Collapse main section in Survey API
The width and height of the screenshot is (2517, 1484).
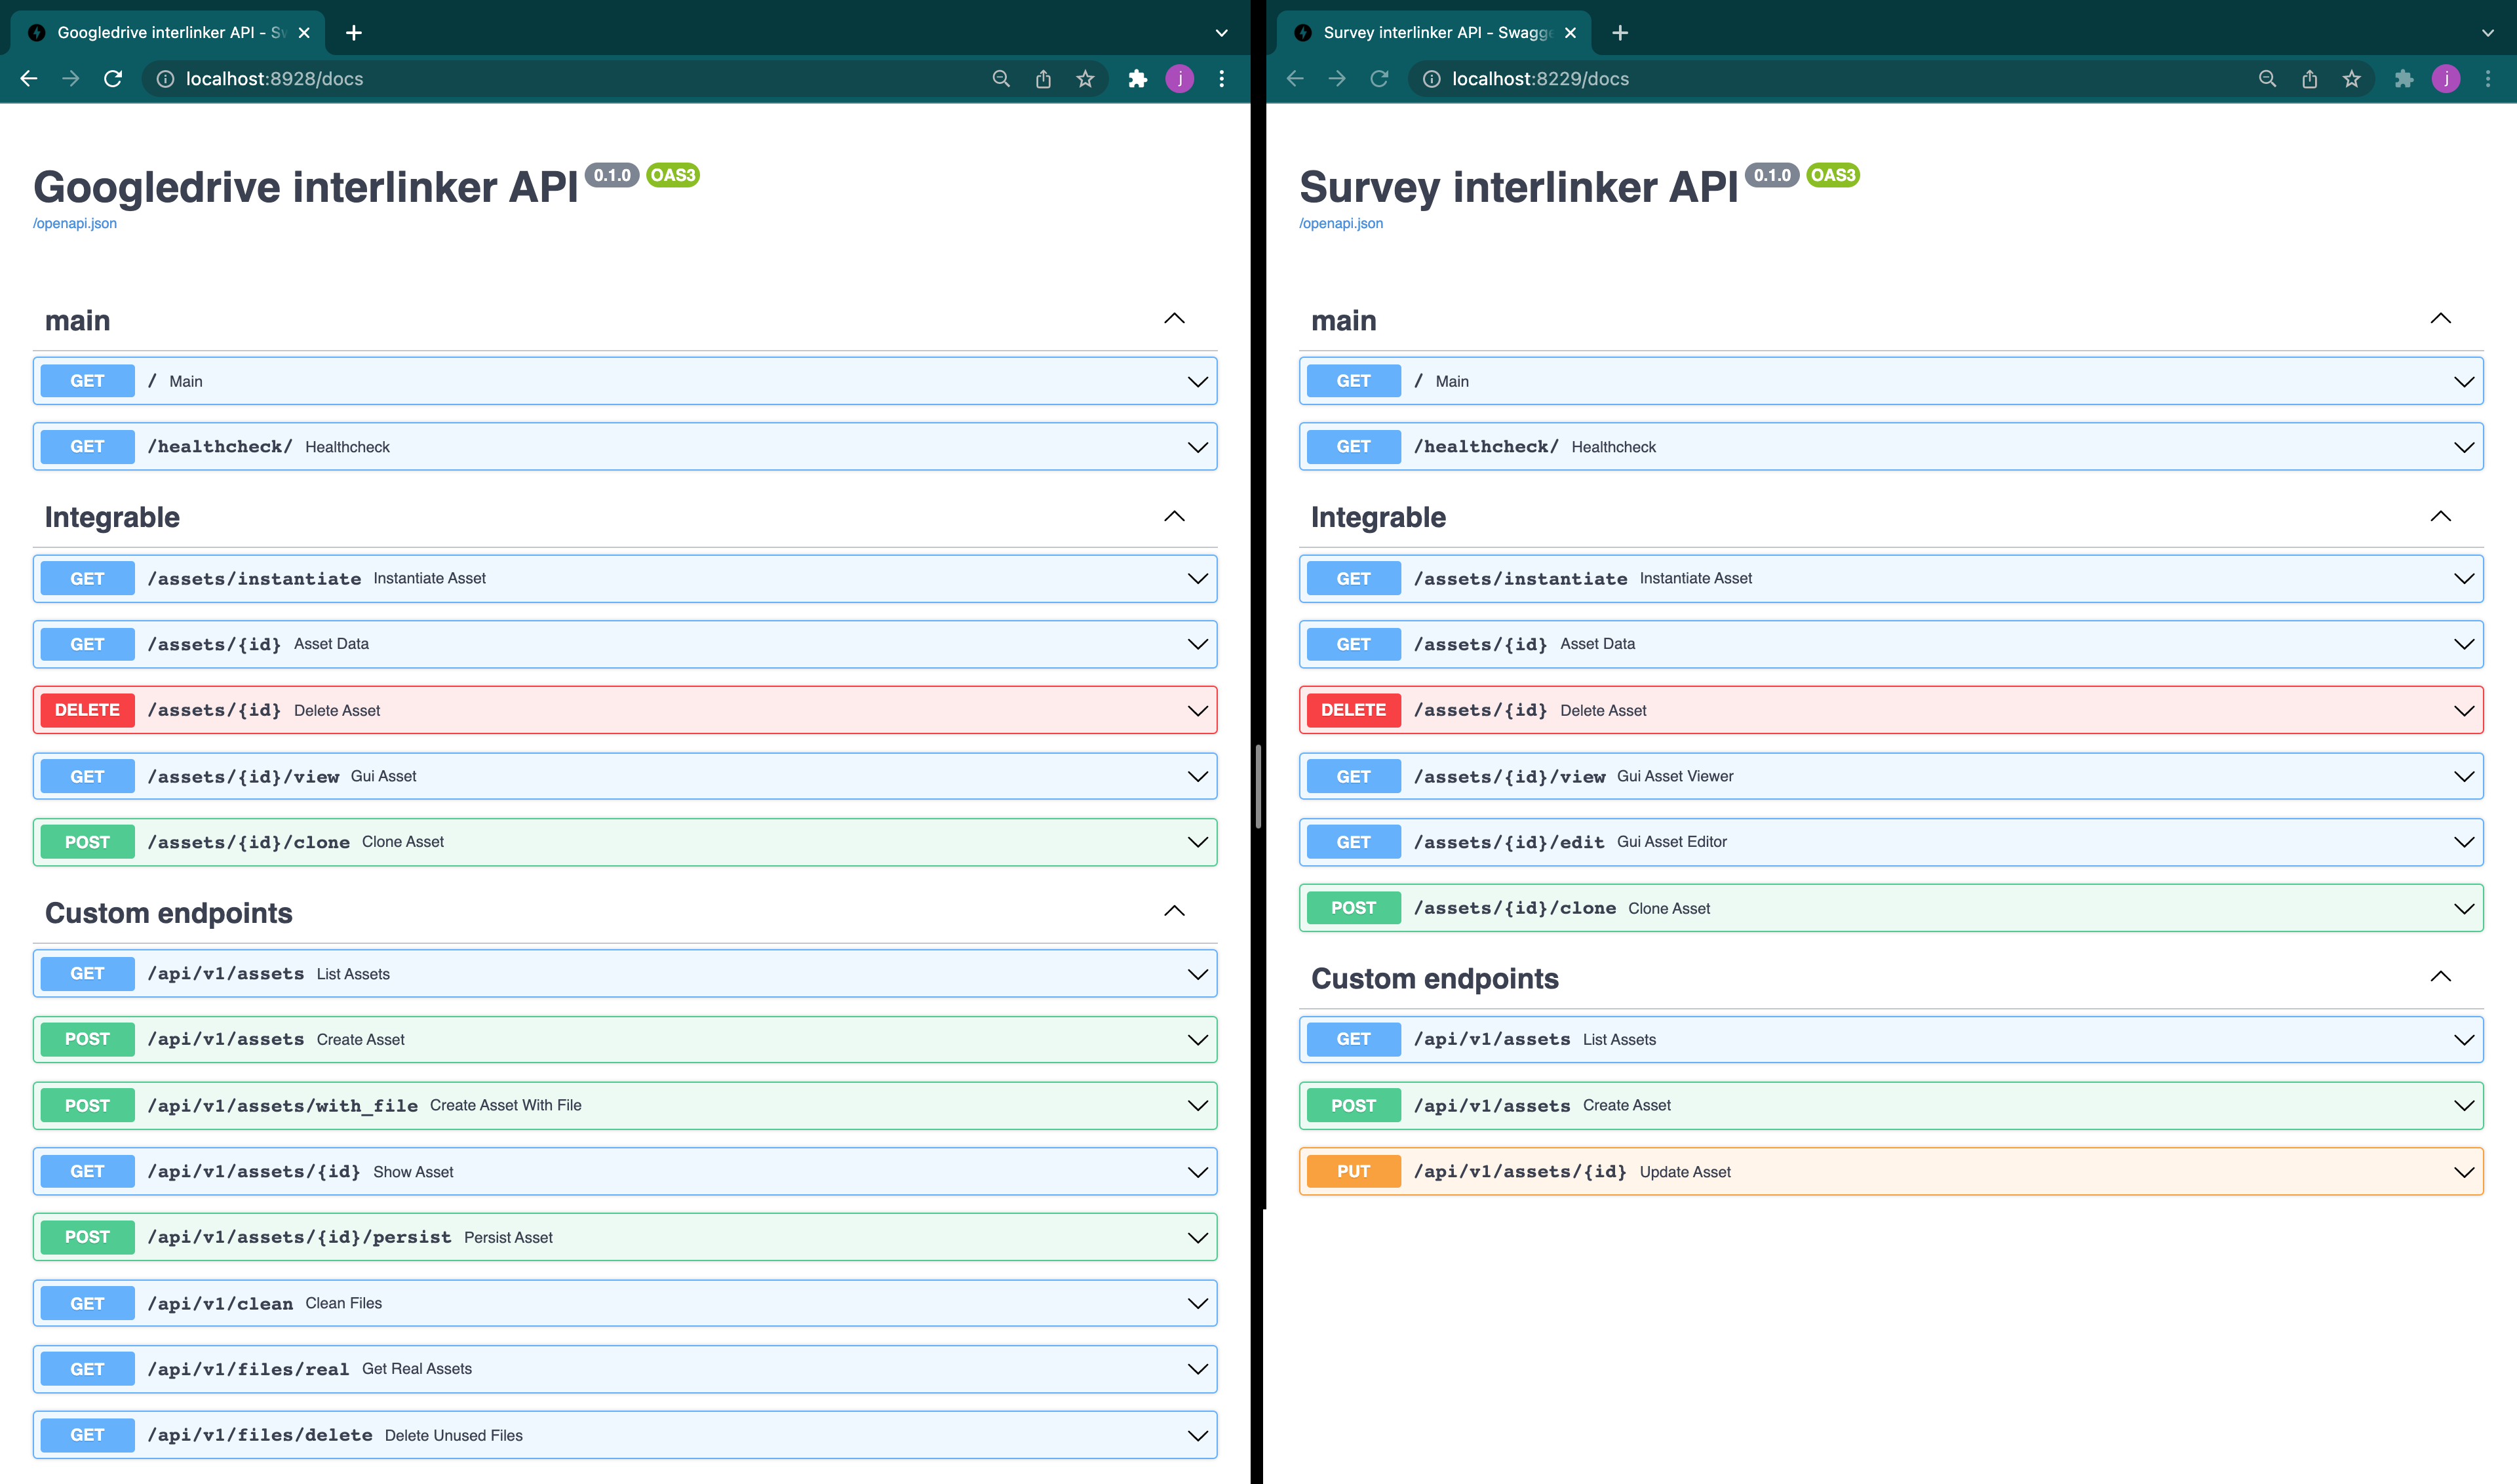click(x=2440, y=319)
